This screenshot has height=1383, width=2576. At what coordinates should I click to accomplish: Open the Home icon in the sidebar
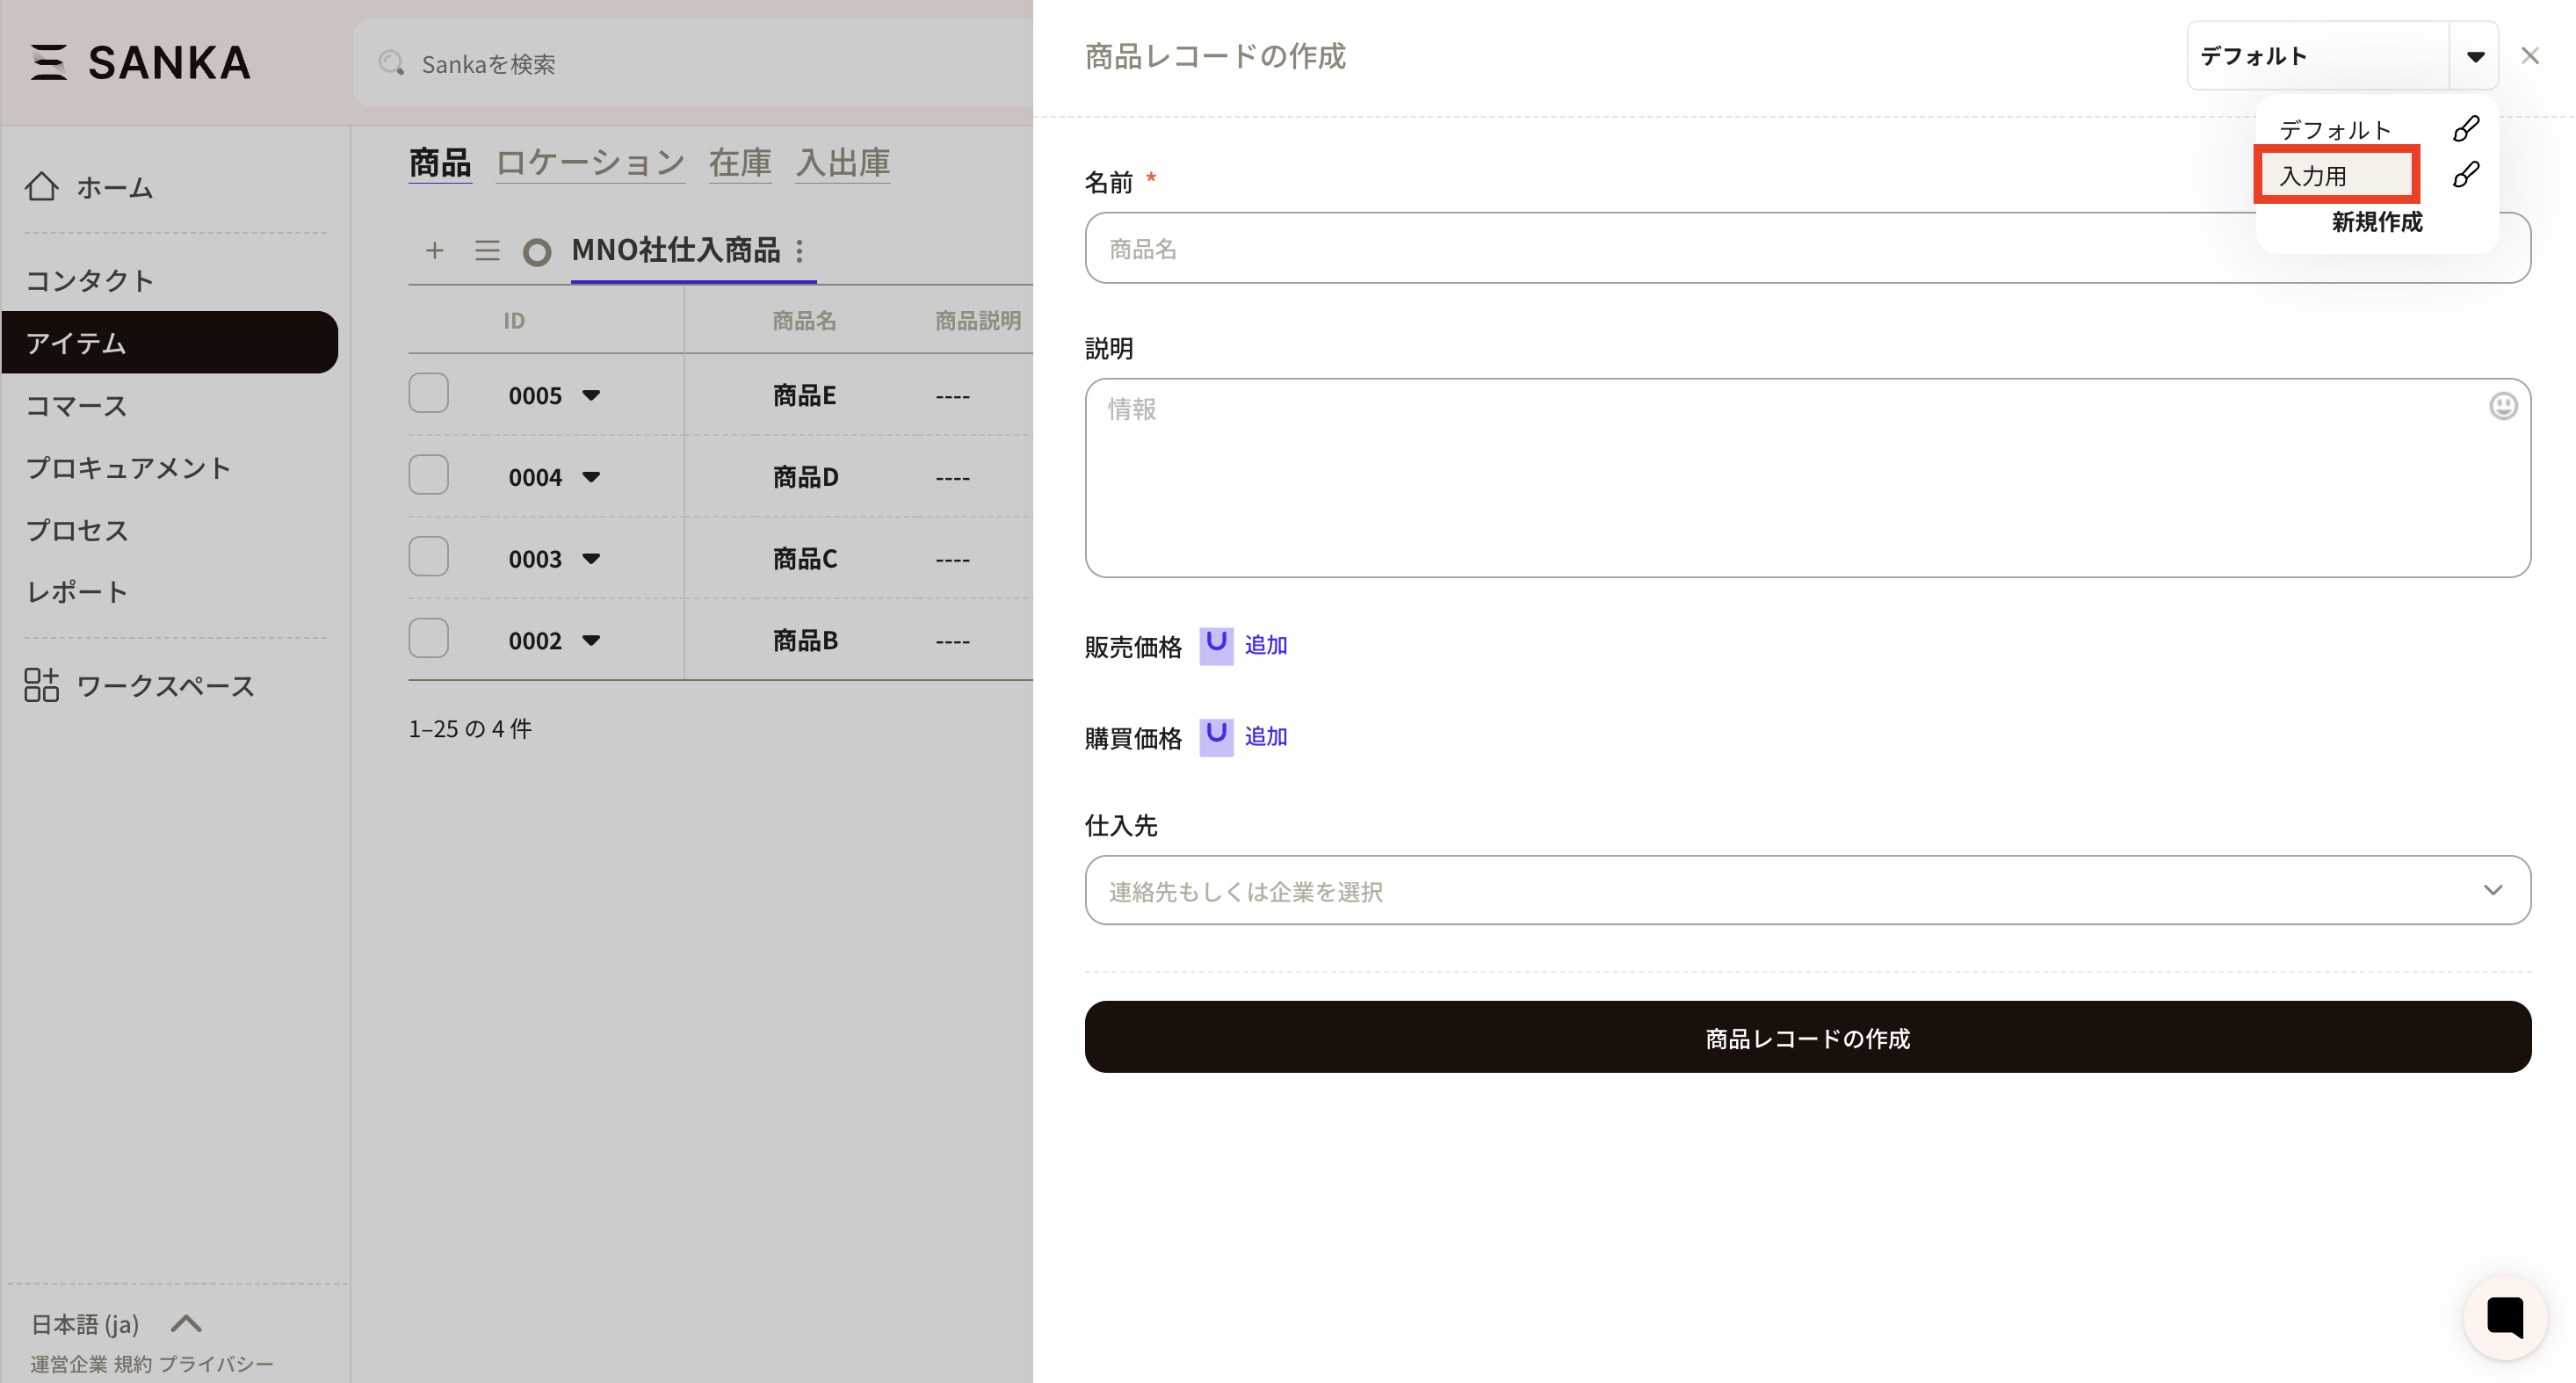[42, 187]
